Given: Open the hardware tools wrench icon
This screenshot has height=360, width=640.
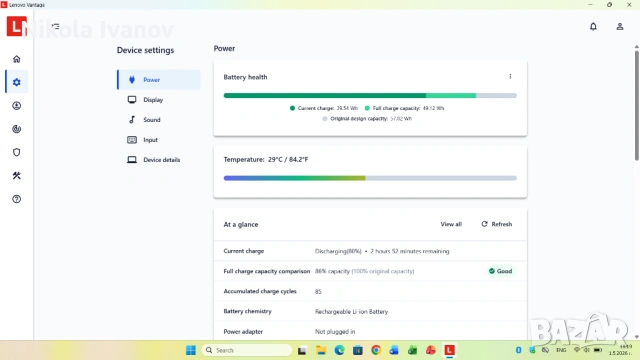Looking at the screenshot, I should (x=16, y=176).
